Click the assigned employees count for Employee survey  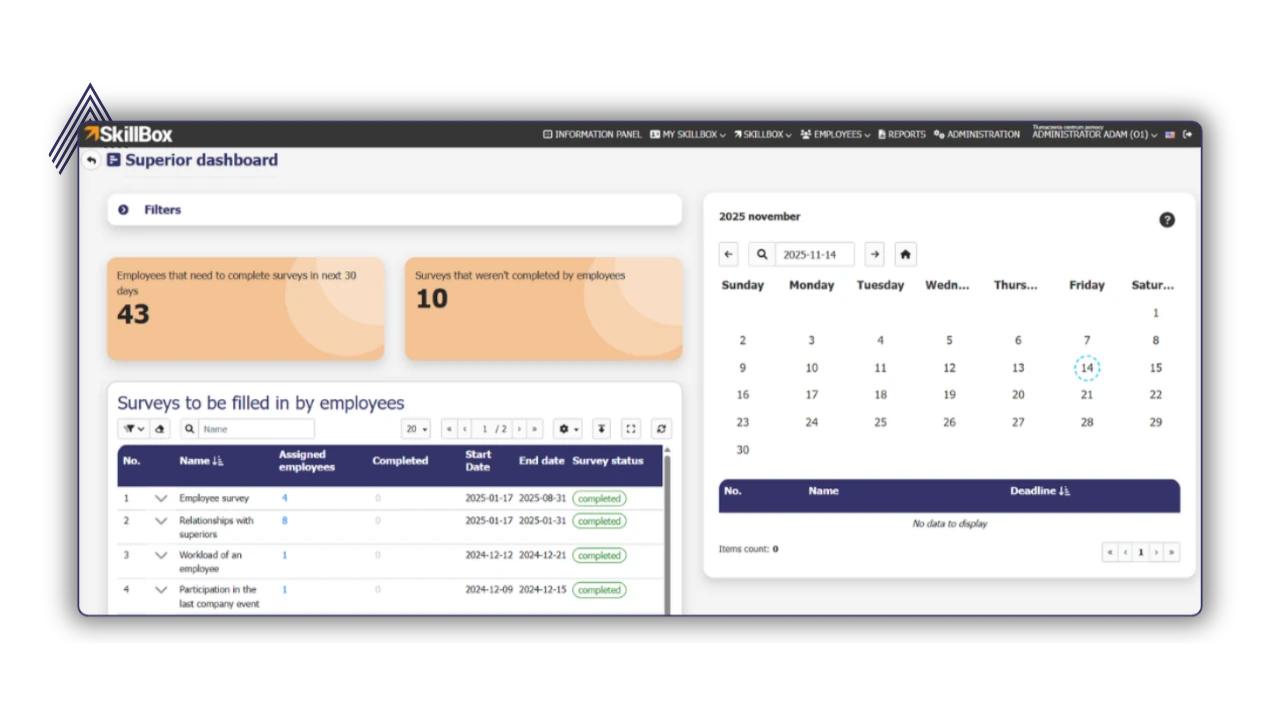tap(284, 497)
